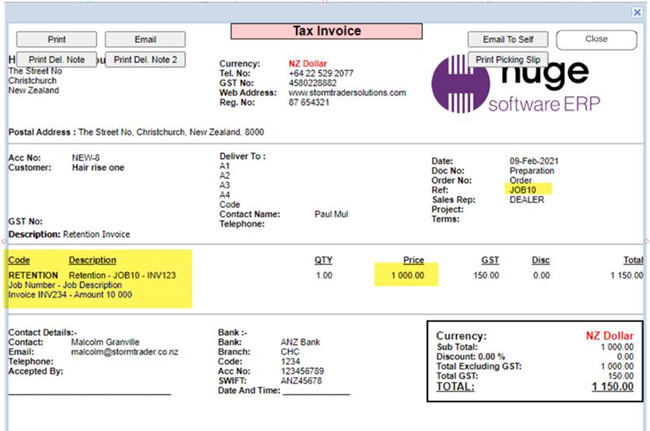Click the Description column header
650x431 pixels.
(92, 260)
